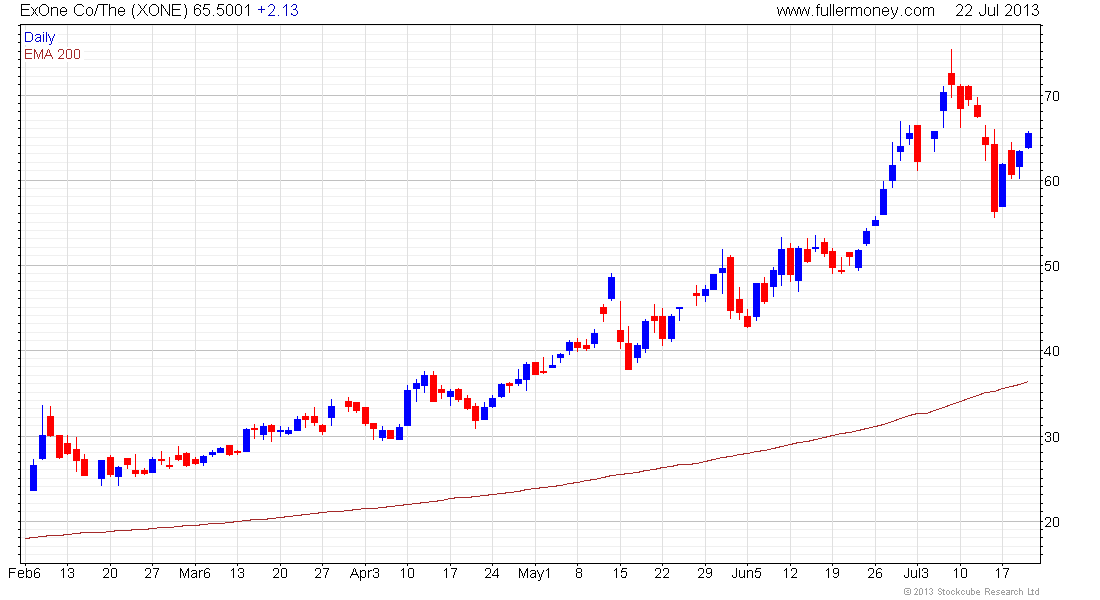Click the Stockcube Research Ltd copyright text

(971, 592)
